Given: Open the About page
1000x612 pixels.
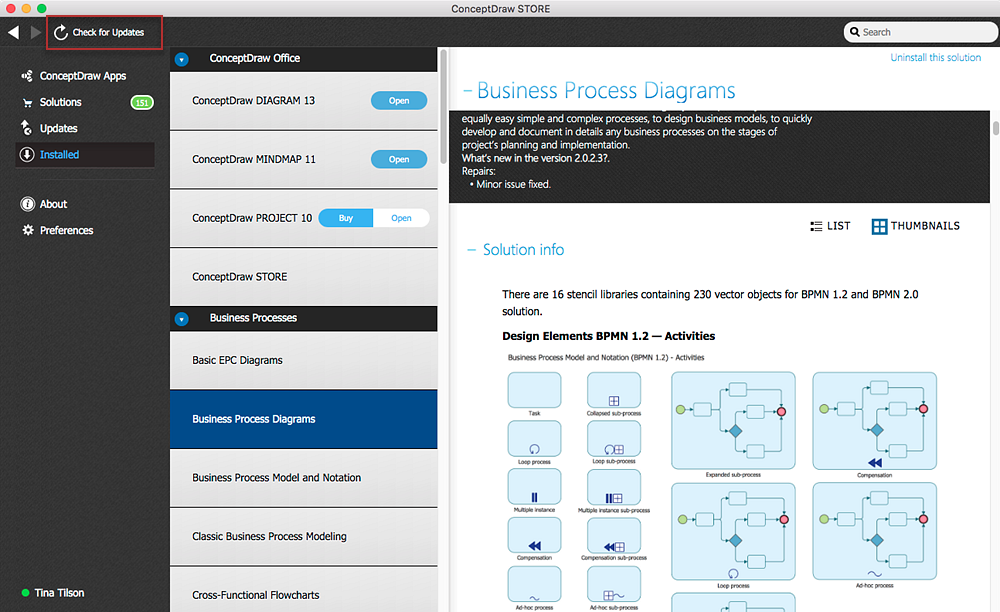Looking at the screenshot, I should click(54, 204).
